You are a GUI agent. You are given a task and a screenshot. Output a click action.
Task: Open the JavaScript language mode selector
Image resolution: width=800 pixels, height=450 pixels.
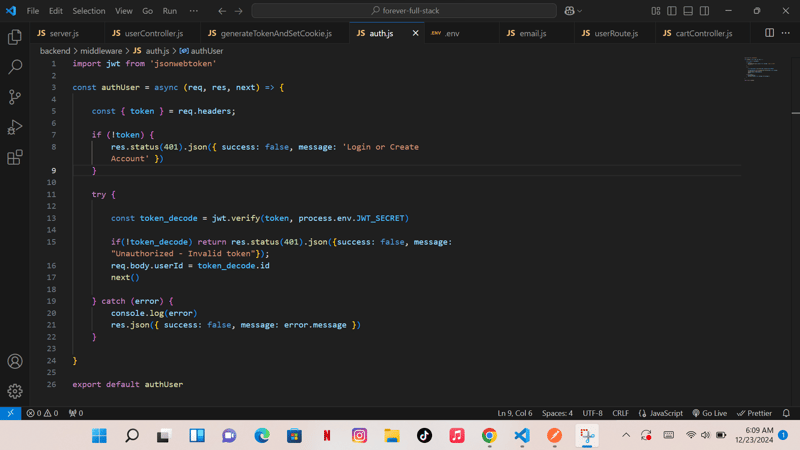[661, 413]
